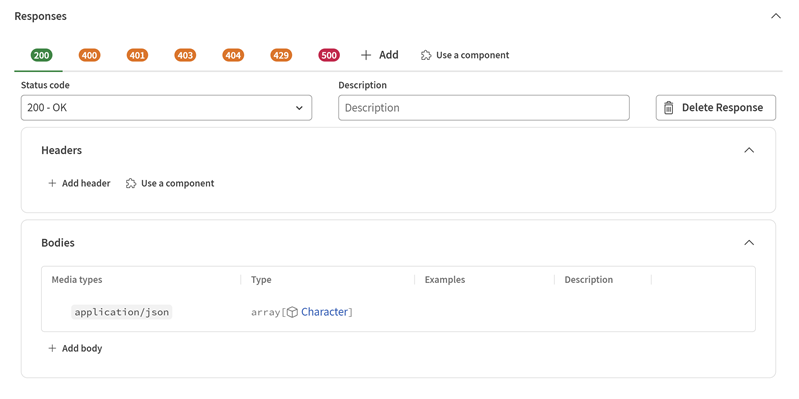Open the 403 response tab
Viewport: 799px width, 399px height.
[185, 55]
